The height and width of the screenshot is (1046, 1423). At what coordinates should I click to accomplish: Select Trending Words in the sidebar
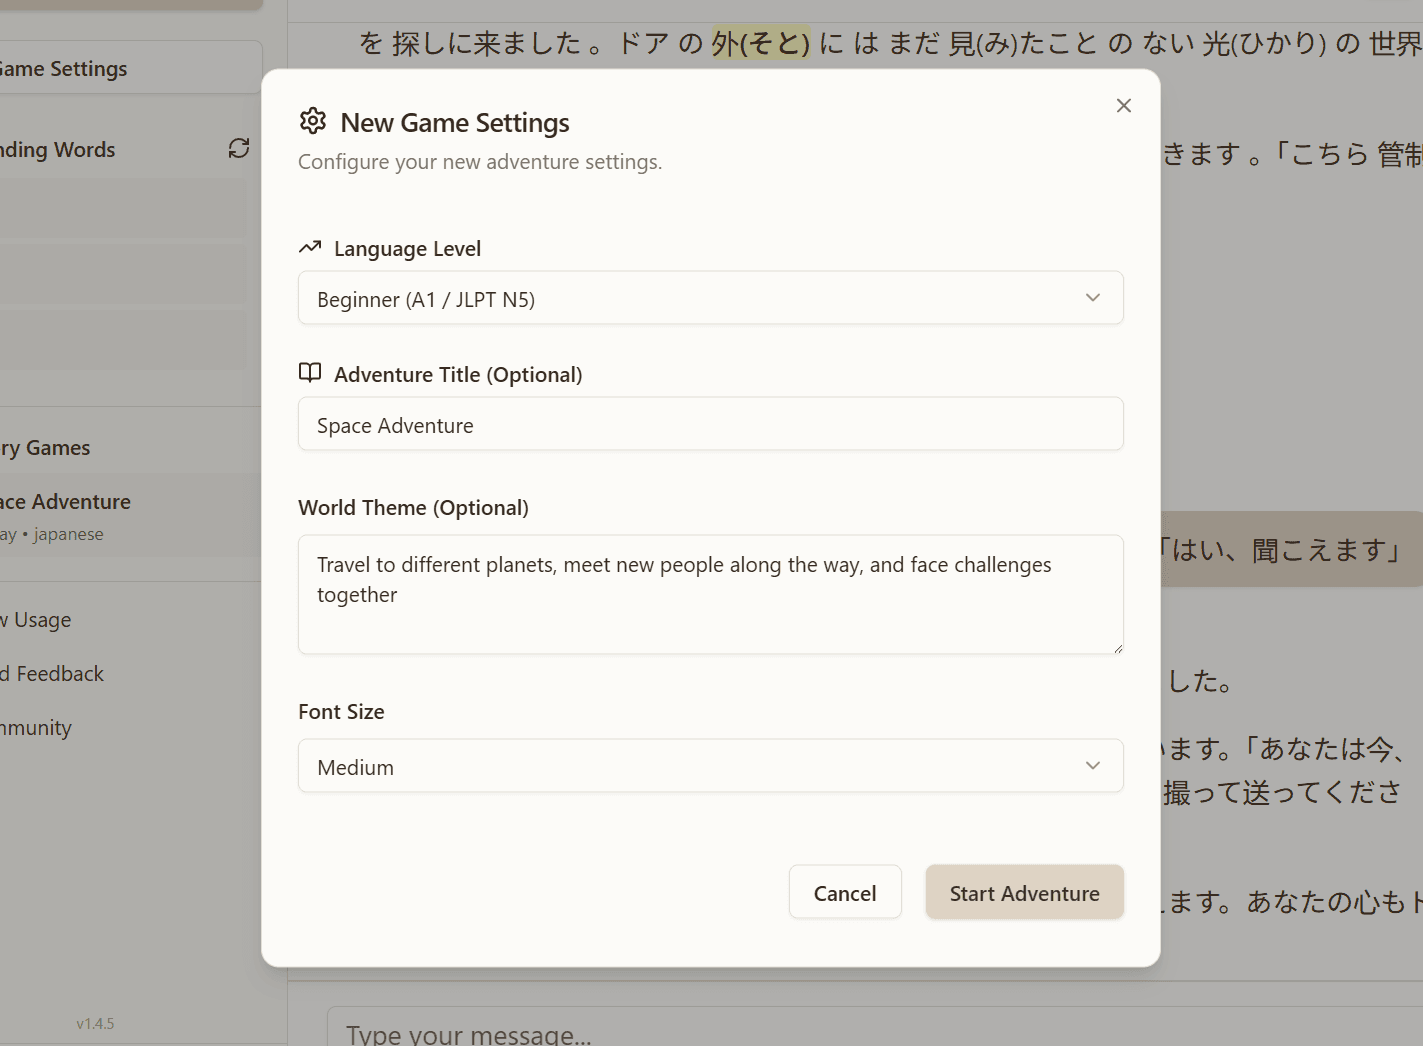(58, 150)
